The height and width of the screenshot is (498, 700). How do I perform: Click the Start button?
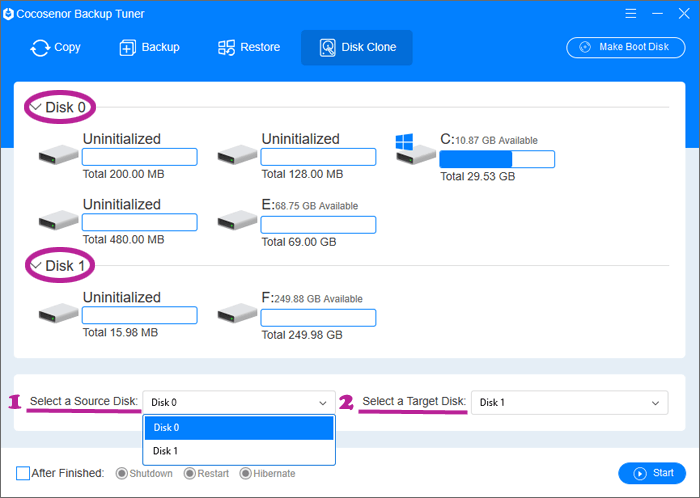(652, 473)
